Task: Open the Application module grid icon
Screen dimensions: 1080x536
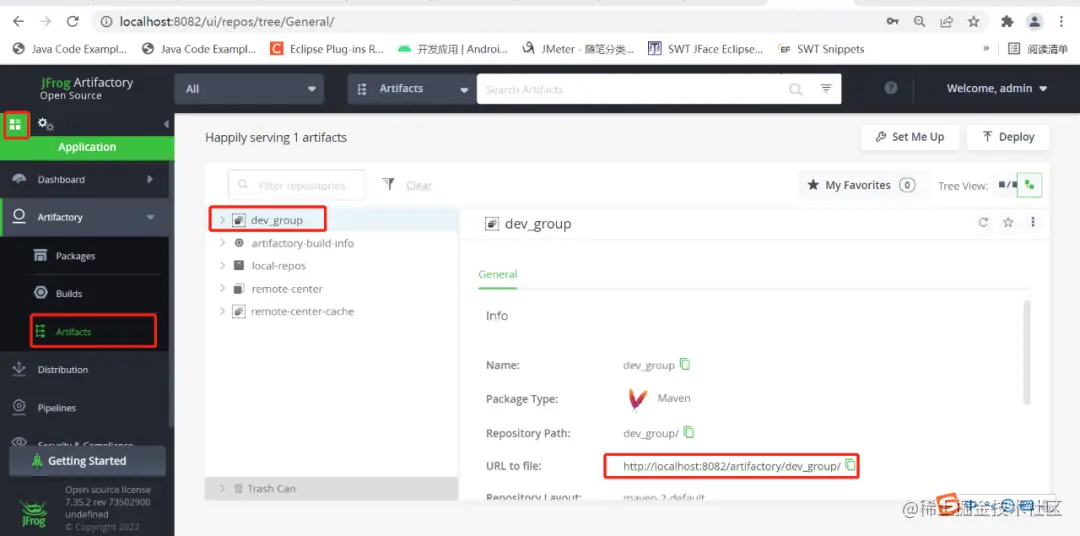Action: point(16,125)
